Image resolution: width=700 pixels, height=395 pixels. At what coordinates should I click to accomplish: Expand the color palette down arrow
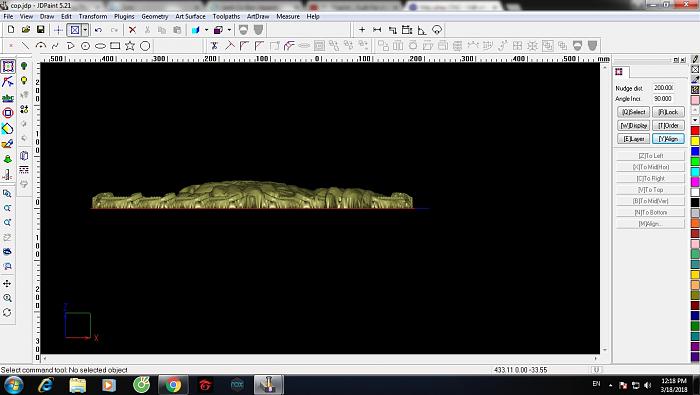695,120
